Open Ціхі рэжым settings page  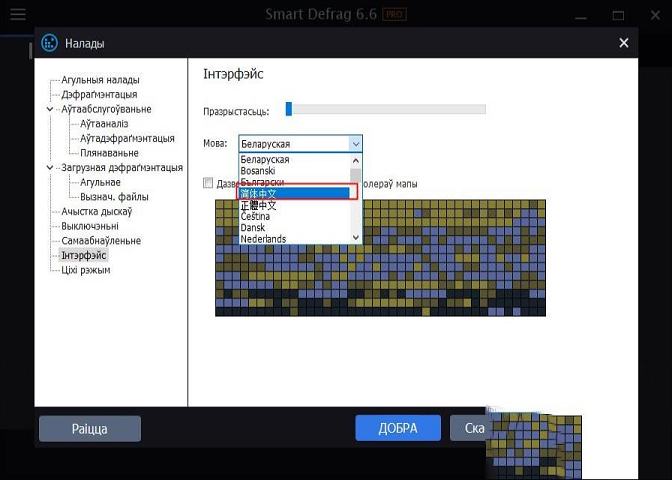[x=86, y=270]
